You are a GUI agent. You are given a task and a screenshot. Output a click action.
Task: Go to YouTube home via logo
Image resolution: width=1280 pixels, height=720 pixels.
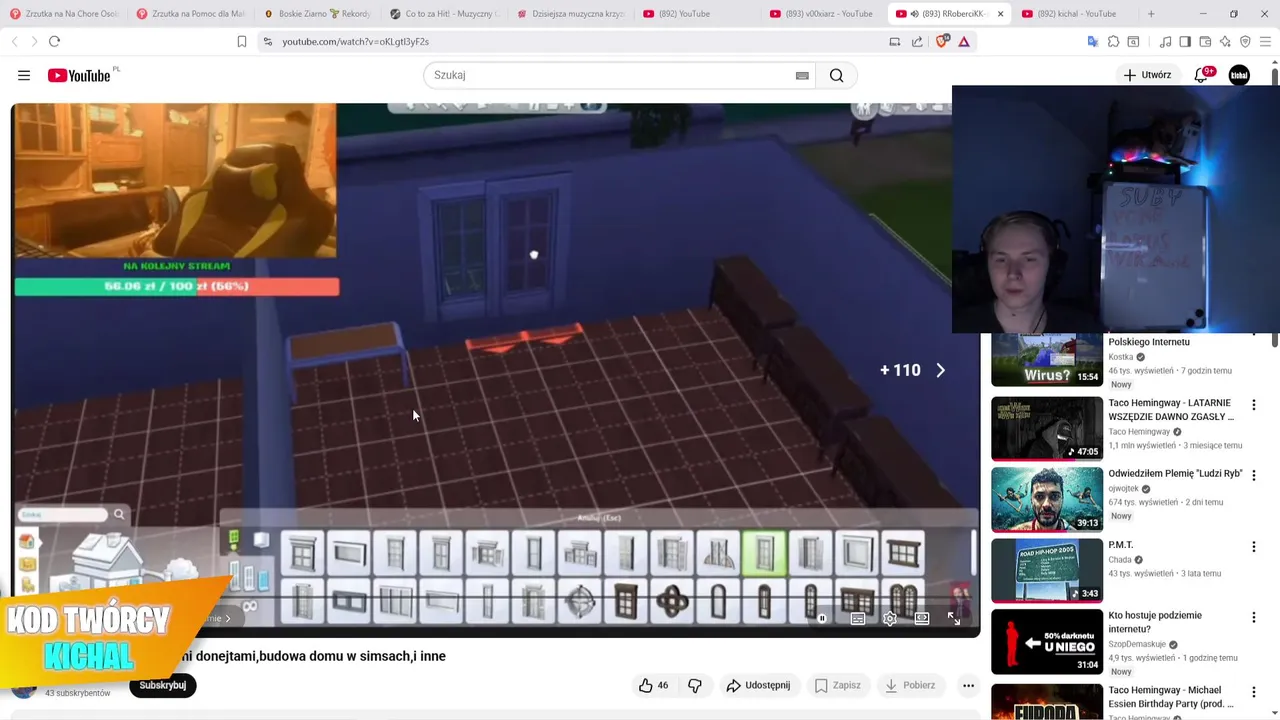point(79,75)
